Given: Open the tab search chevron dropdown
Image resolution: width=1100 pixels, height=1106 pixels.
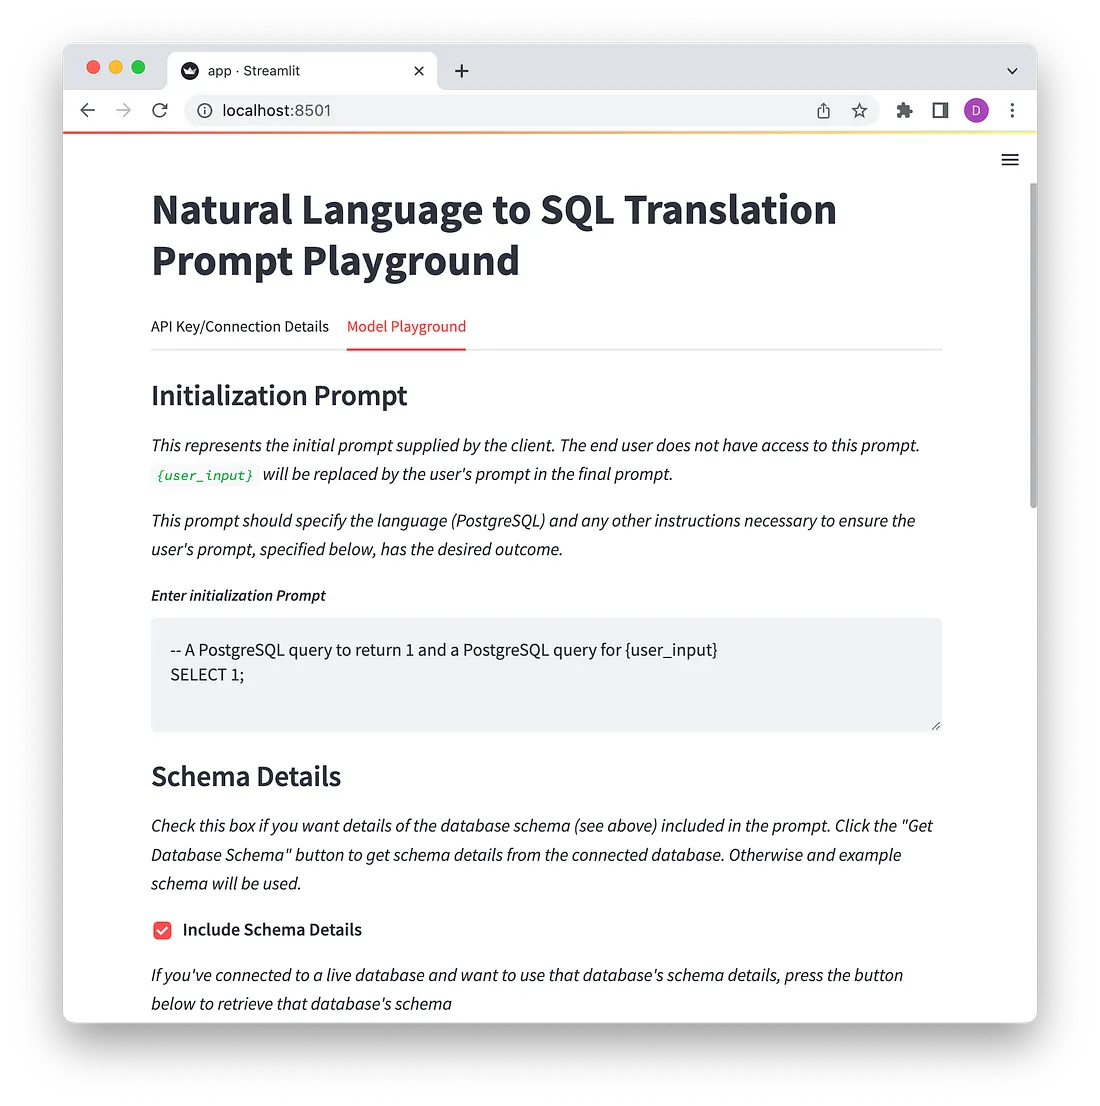Looking at the screenshot, I should click(1012, 70).
